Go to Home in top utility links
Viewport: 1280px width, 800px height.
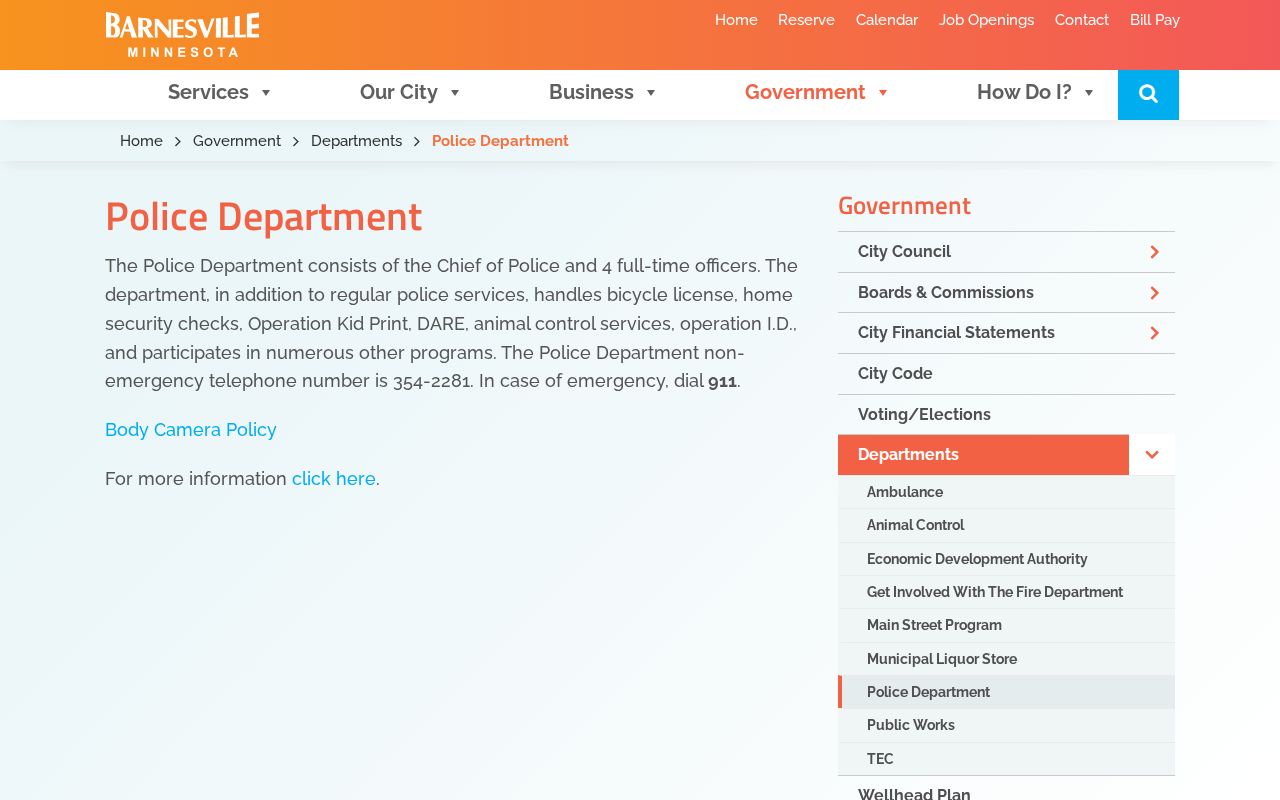(736, 20)
